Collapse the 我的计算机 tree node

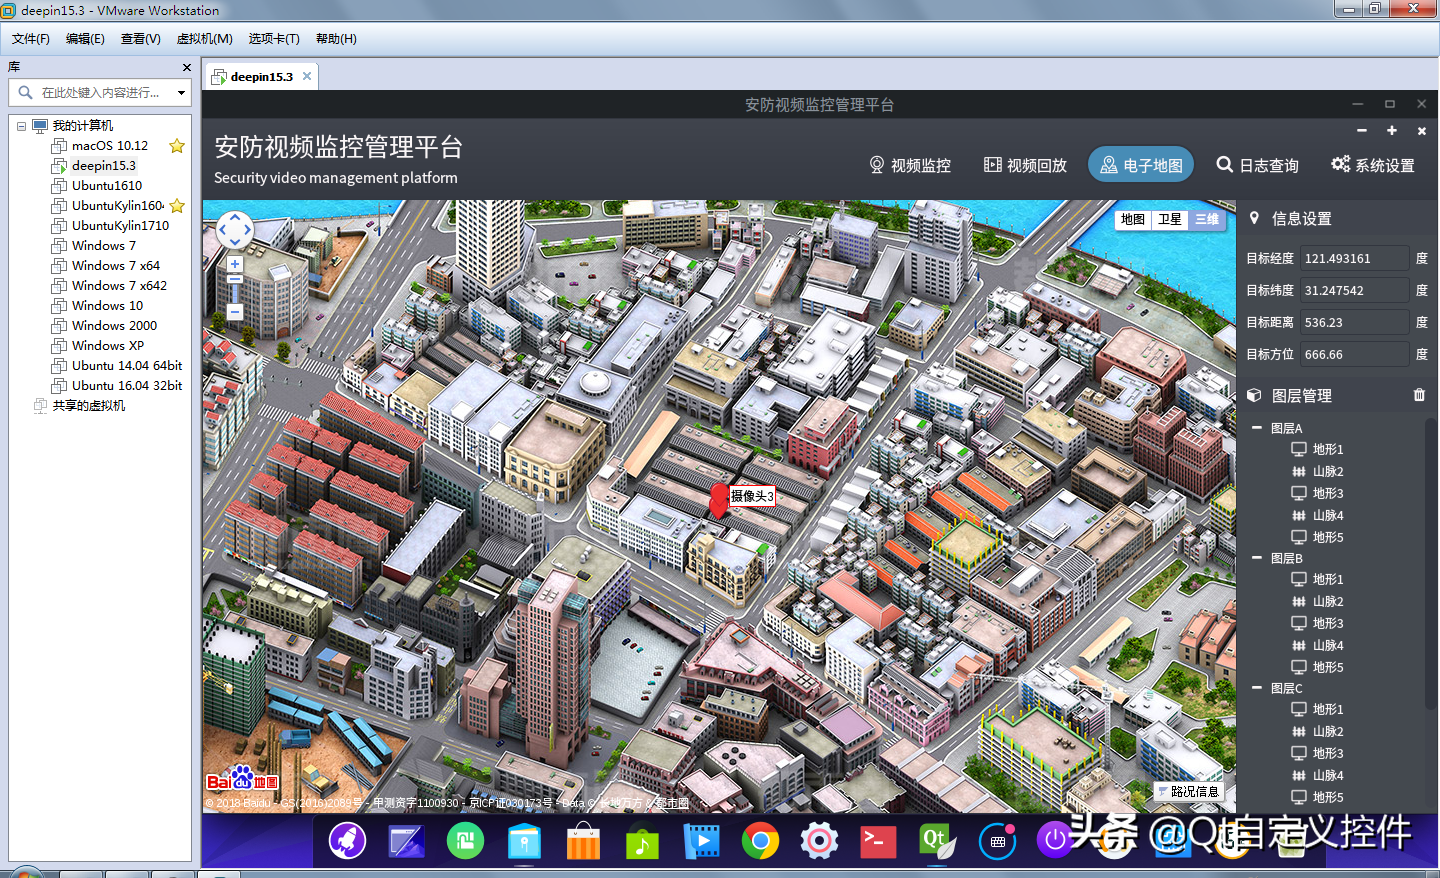pyautogui.click(x=21, y=126)
